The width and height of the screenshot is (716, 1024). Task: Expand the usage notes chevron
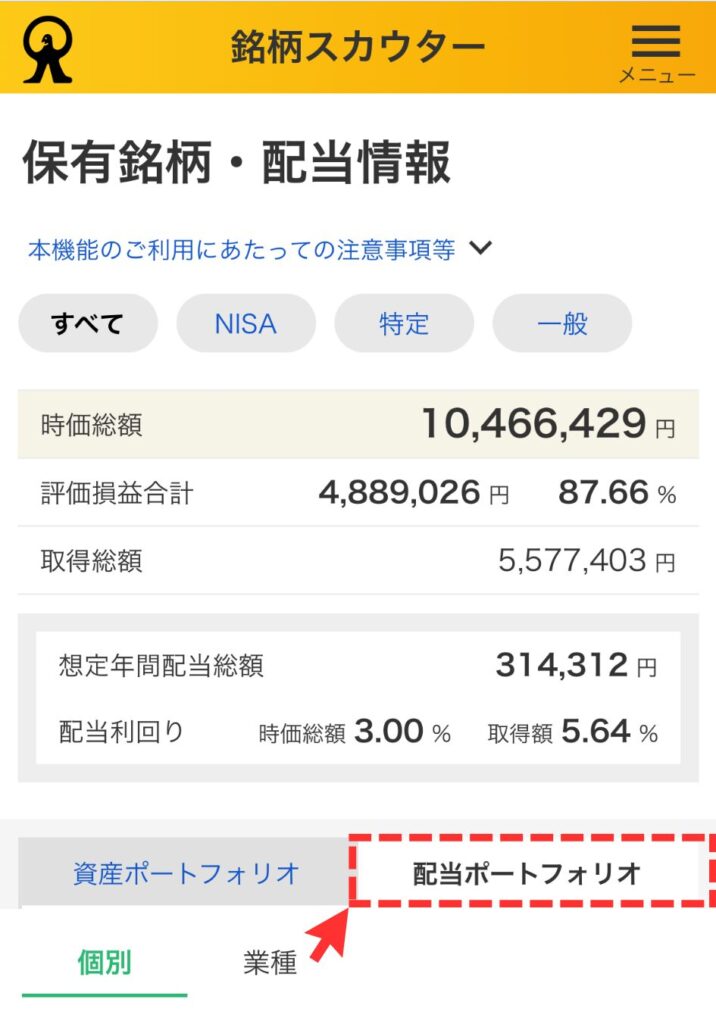point(481,248)
